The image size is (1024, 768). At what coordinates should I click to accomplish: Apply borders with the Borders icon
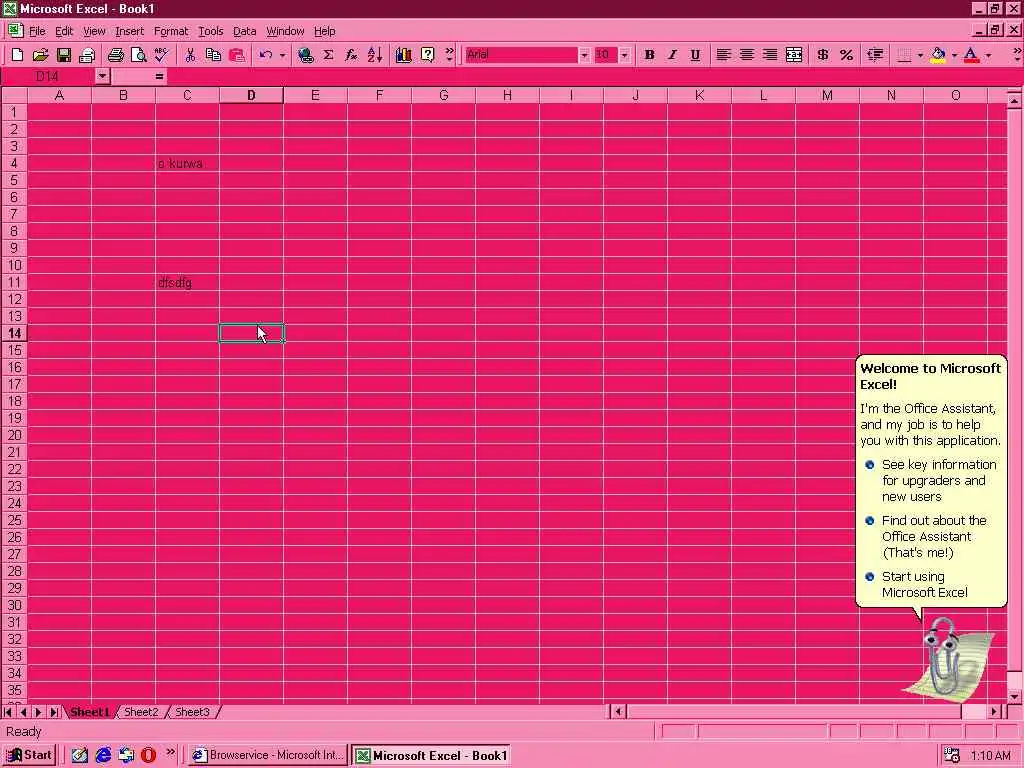tap(904, 55)
